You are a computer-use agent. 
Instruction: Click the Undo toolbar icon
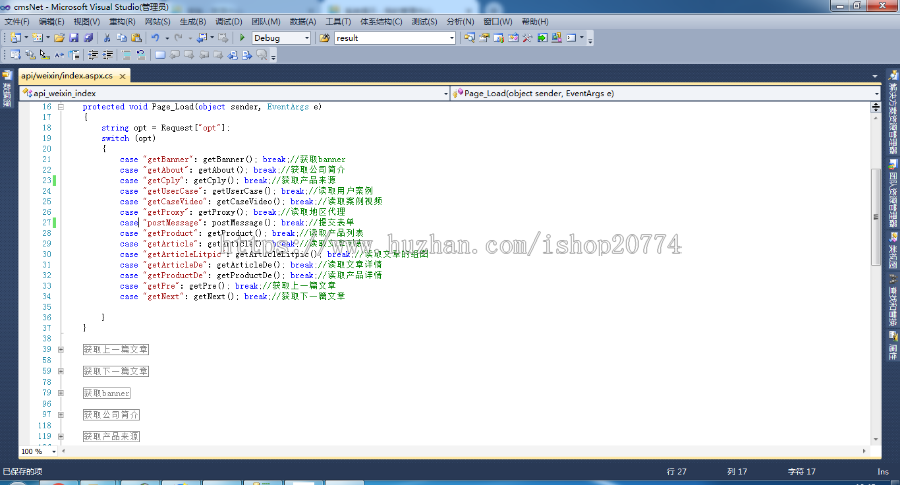(x=155, y=38)
